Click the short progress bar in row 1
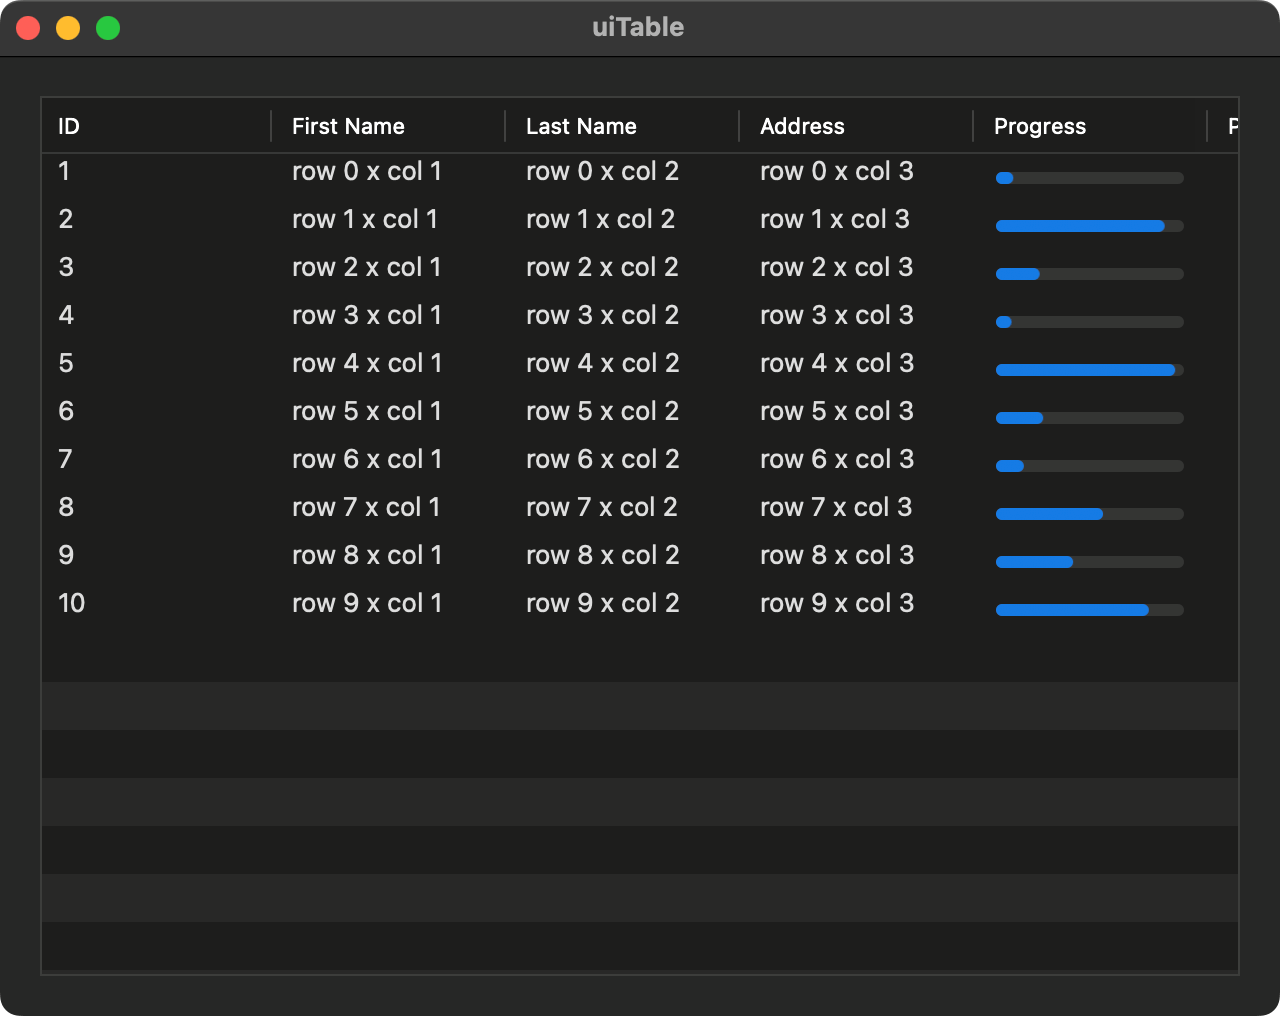 point(1089,226)
